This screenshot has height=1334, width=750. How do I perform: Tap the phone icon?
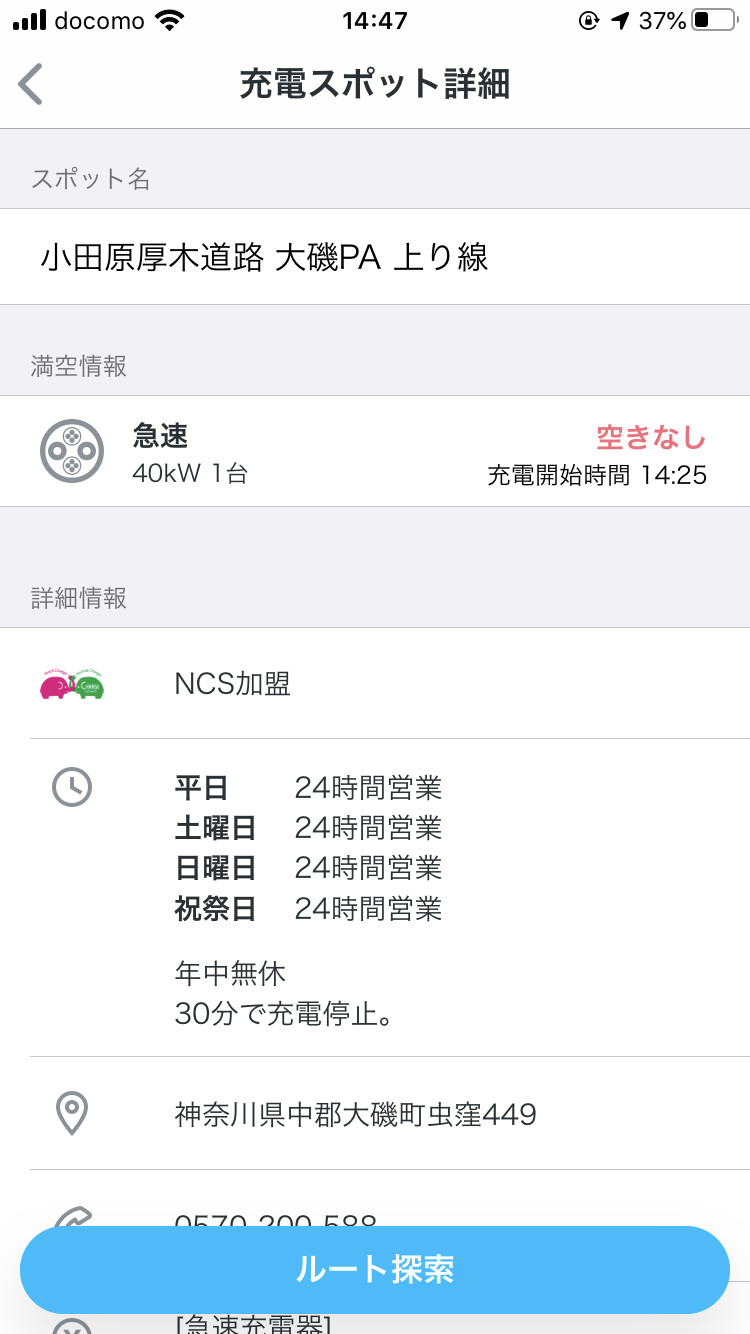pyautogui.click(x=72, y=1217)
